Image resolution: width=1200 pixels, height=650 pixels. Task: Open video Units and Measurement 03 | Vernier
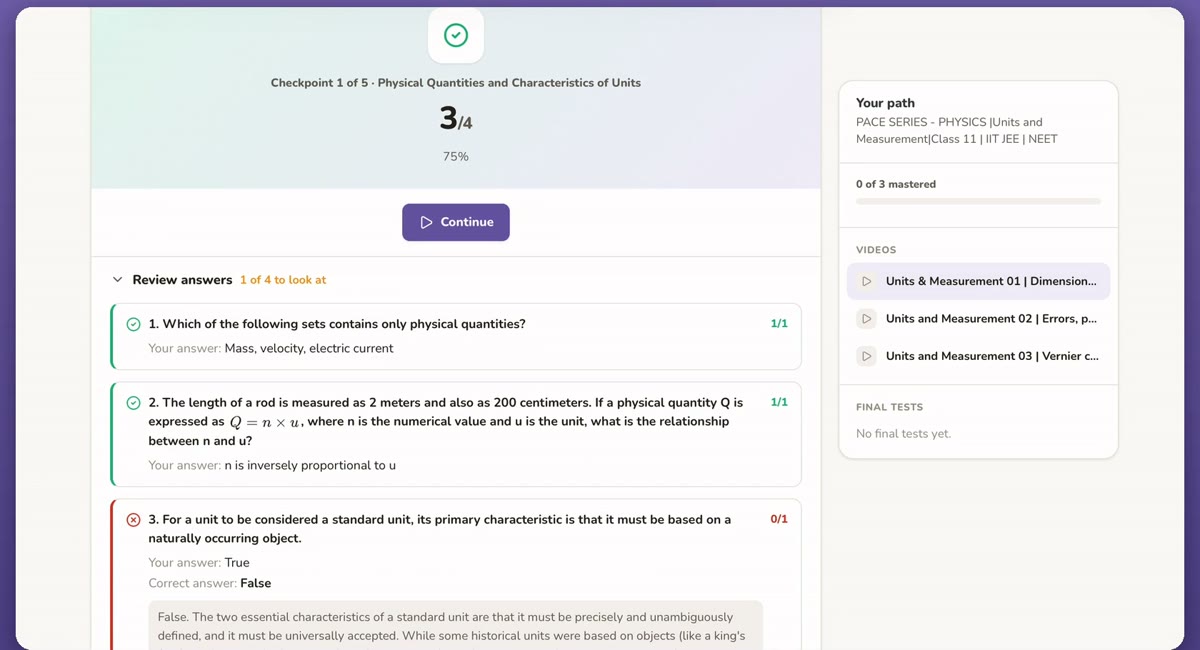[x=978, y=356]
